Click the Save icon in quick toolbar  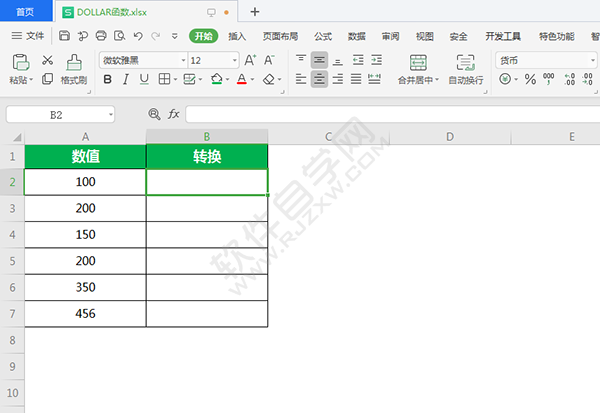pyautogui.click(x=64, y=36)
